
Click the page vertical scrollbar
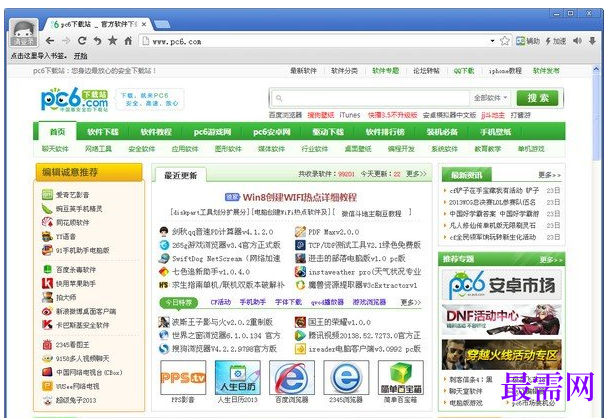pos(596,117)
